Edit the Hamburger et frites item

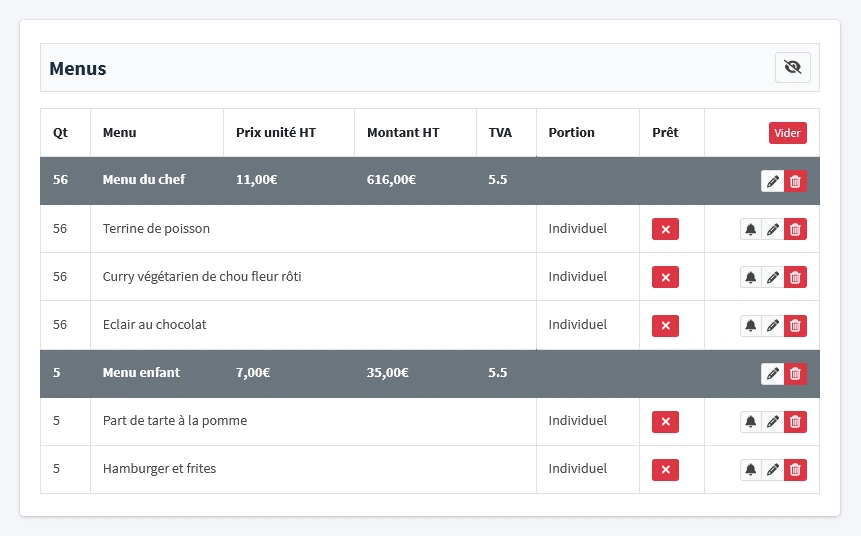pos(773,470)
